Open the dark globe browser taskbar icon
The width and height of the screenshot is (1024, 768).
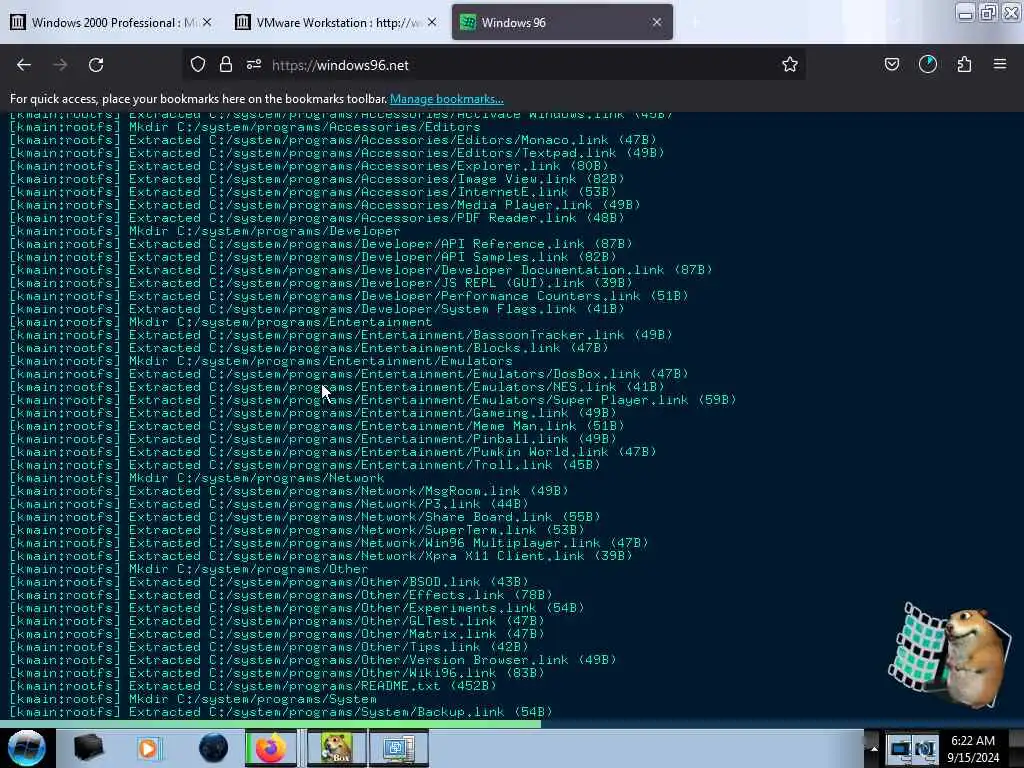coord(213,748)
